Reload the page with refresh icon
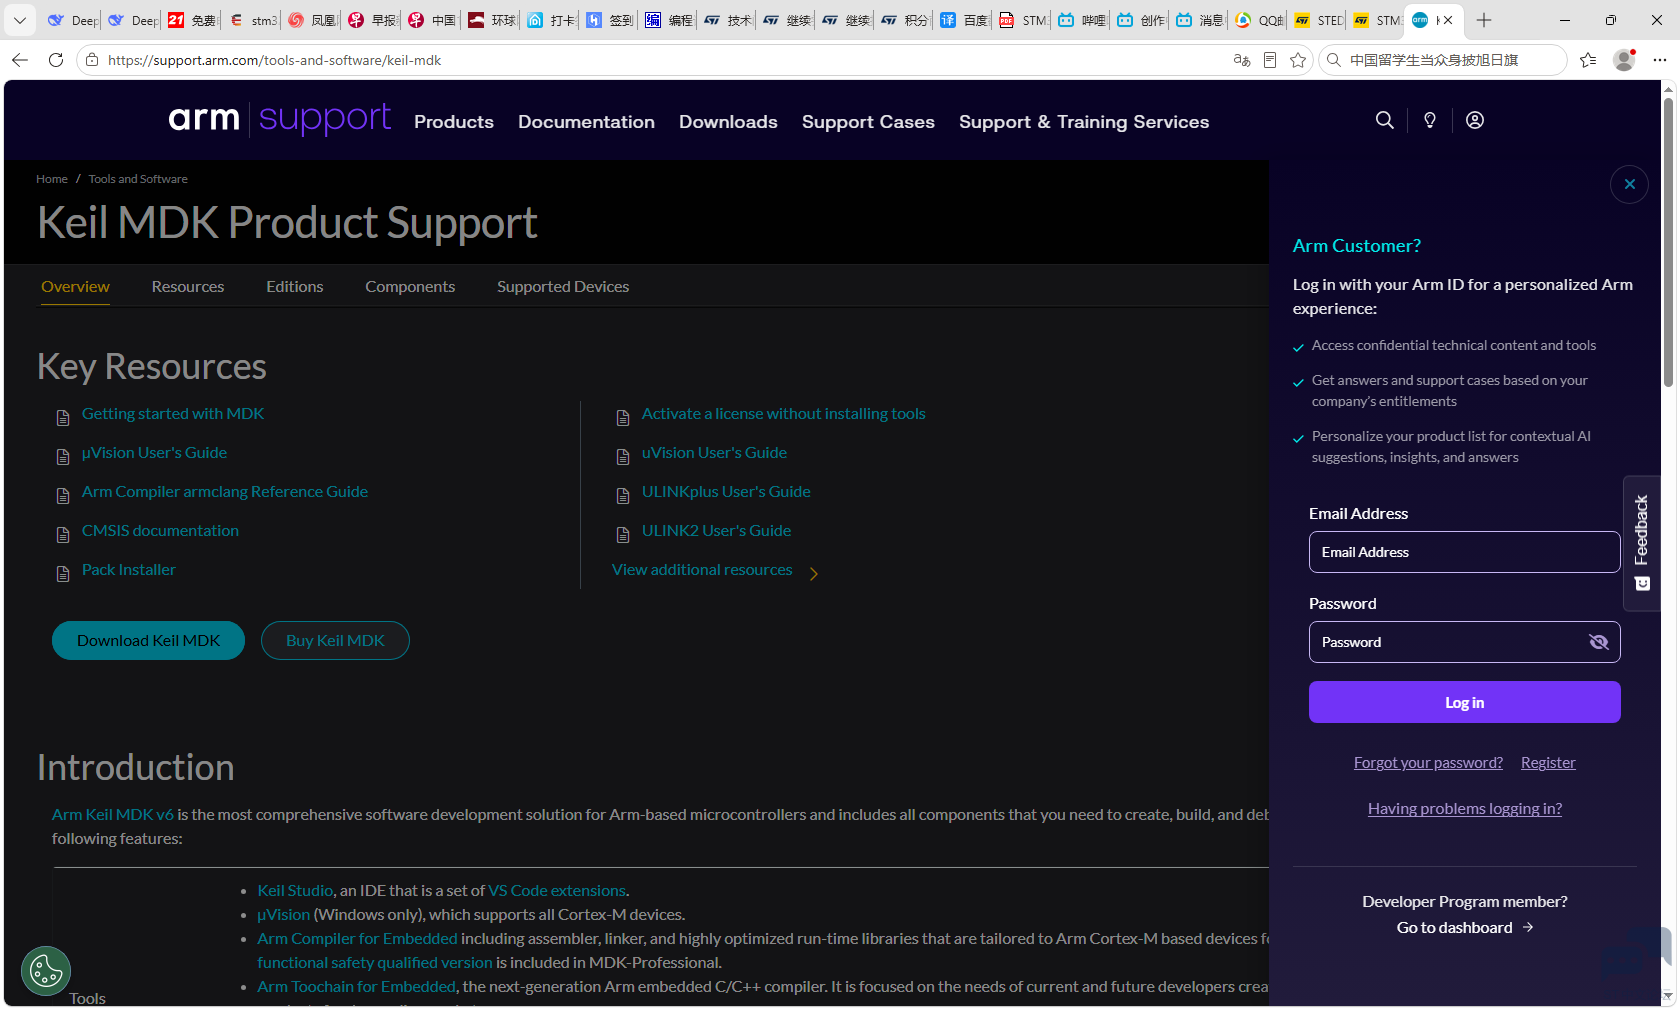 tap(56, 60)
